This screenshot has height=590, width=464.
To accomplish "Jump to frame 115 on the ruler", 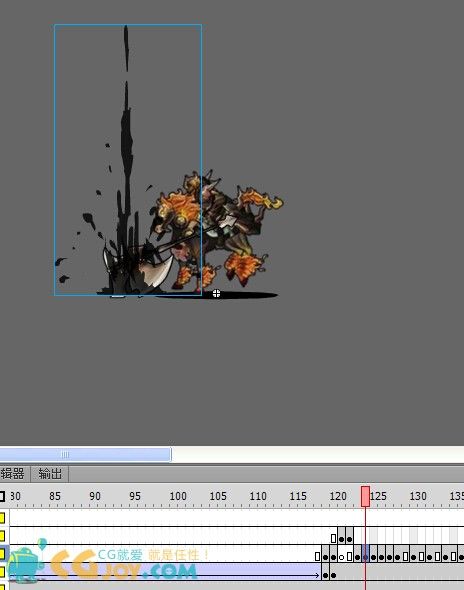I will [x=298, y=496].
